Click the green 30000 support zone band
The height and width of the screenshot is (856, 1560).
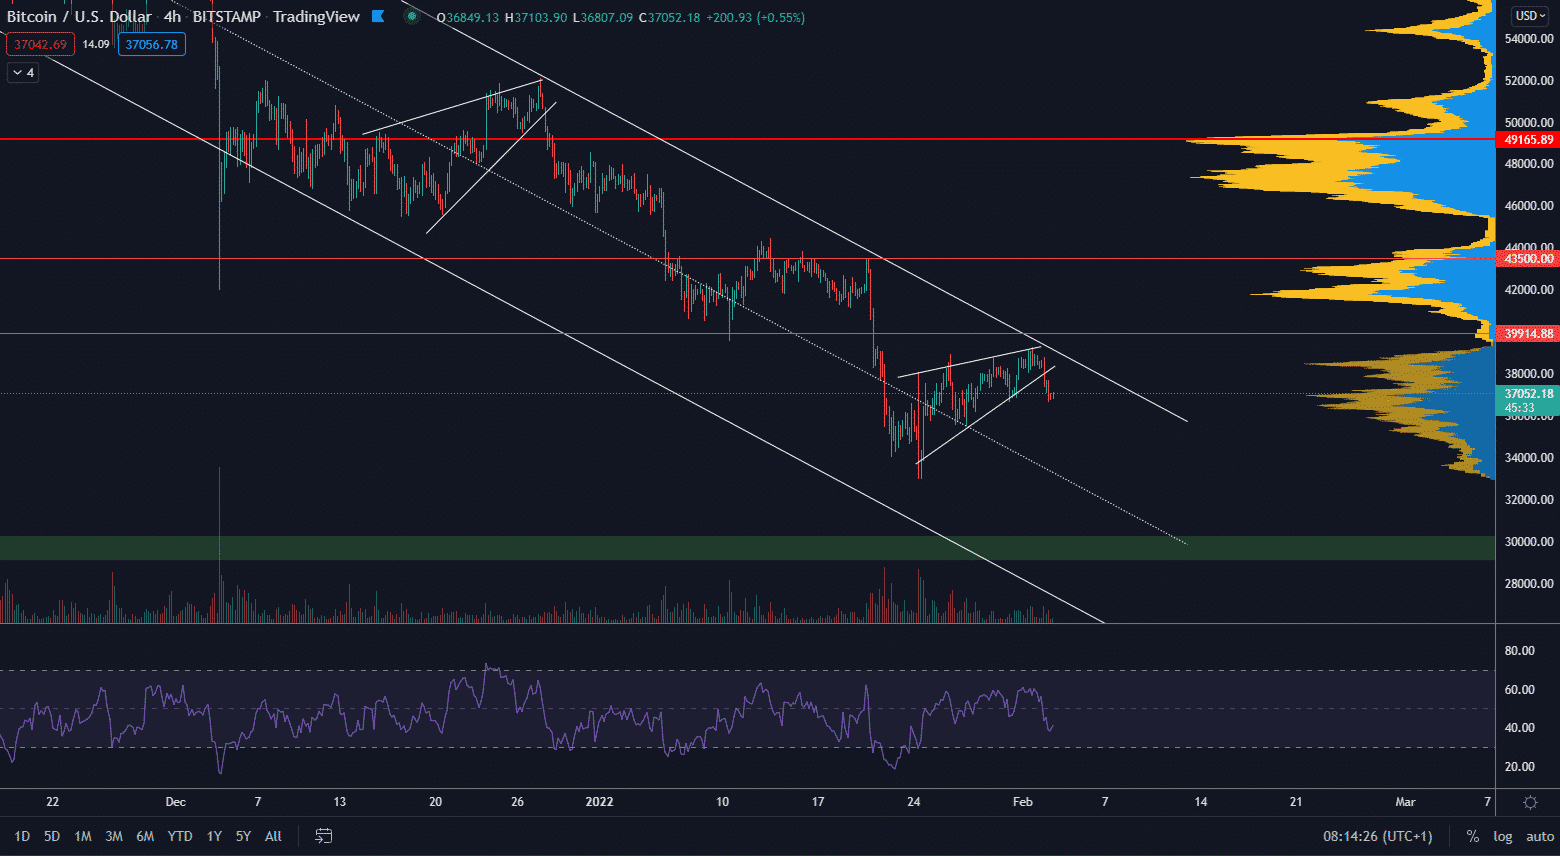coord(600,548)
